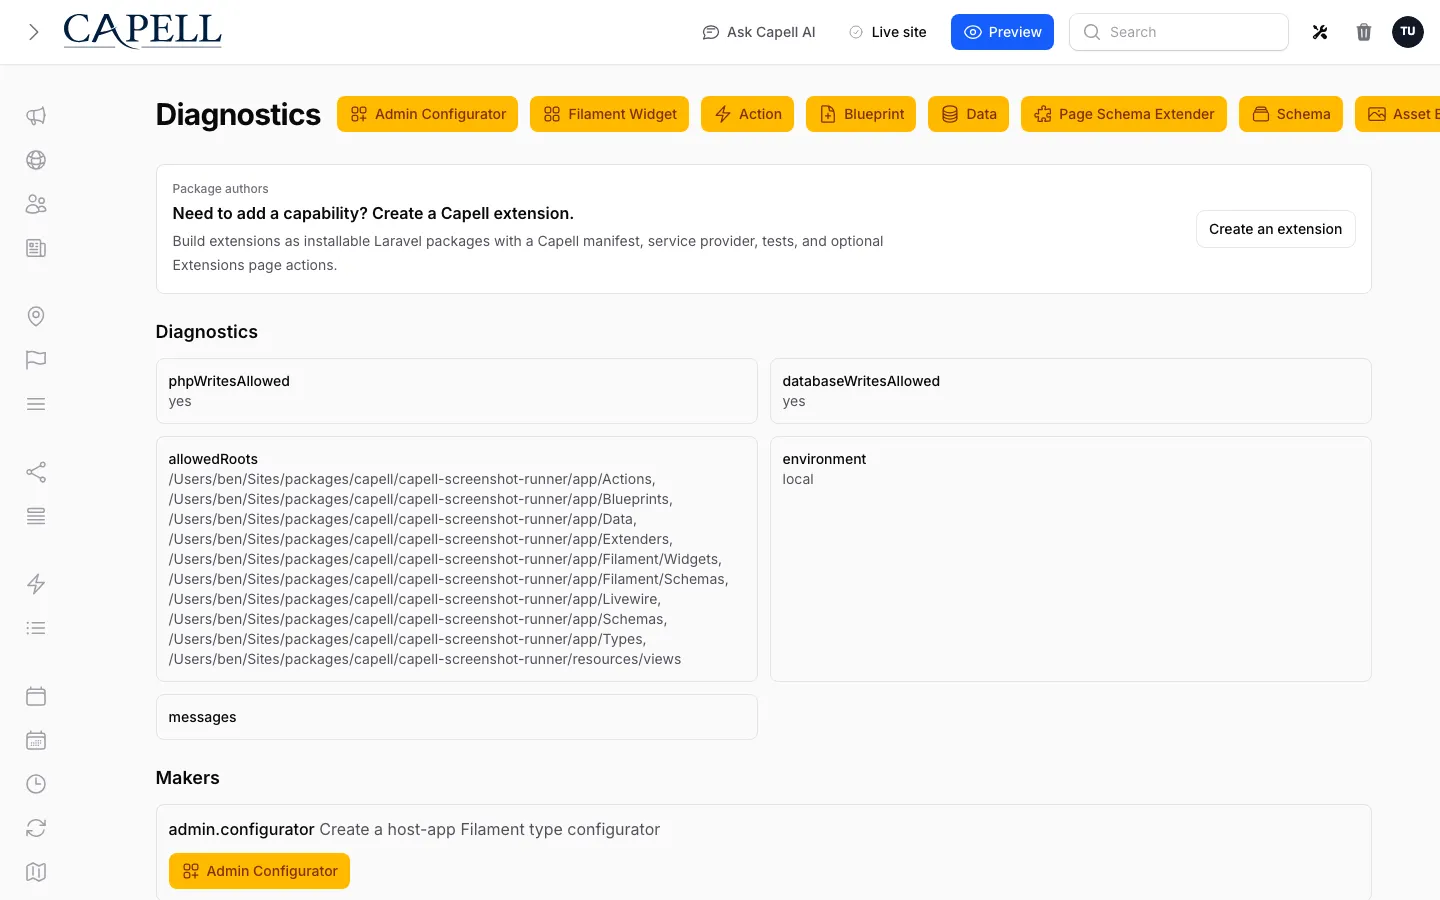Screen dimensions: 1440x900
Task: Open the lightning bolt icon in sidebar
Action: 36,584
